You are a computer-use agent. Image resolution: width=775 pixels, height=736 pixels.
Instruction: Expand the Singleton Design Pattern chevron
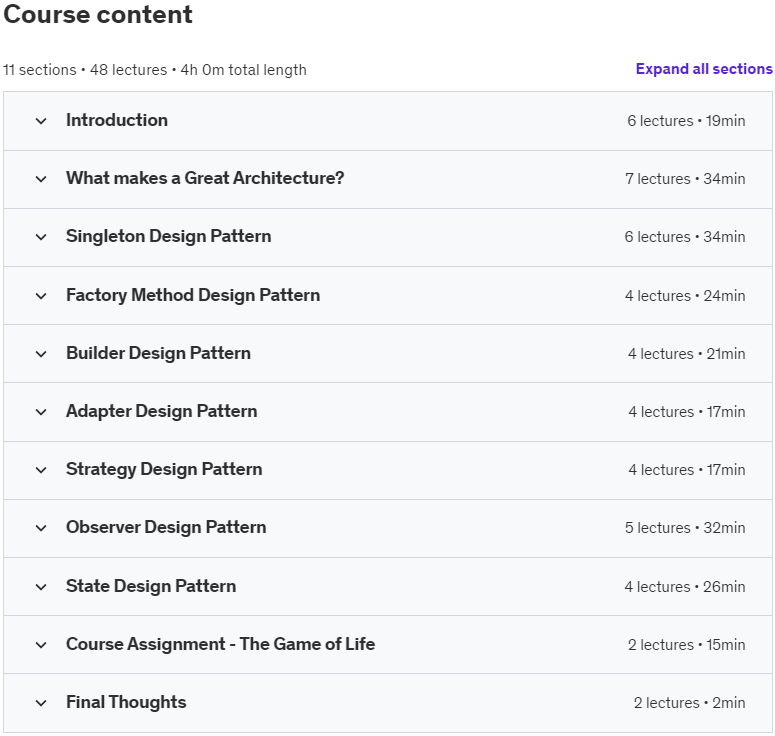tap(42, 237)
